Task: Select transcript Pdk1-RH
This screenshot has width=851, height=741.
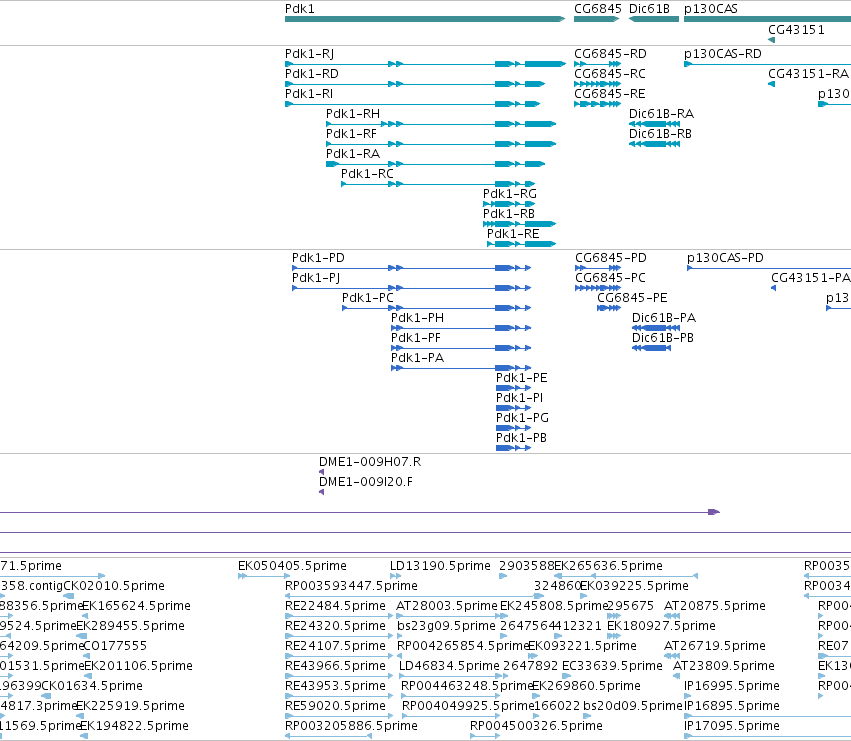Action: pyautogui.click(x=441, y=124)
